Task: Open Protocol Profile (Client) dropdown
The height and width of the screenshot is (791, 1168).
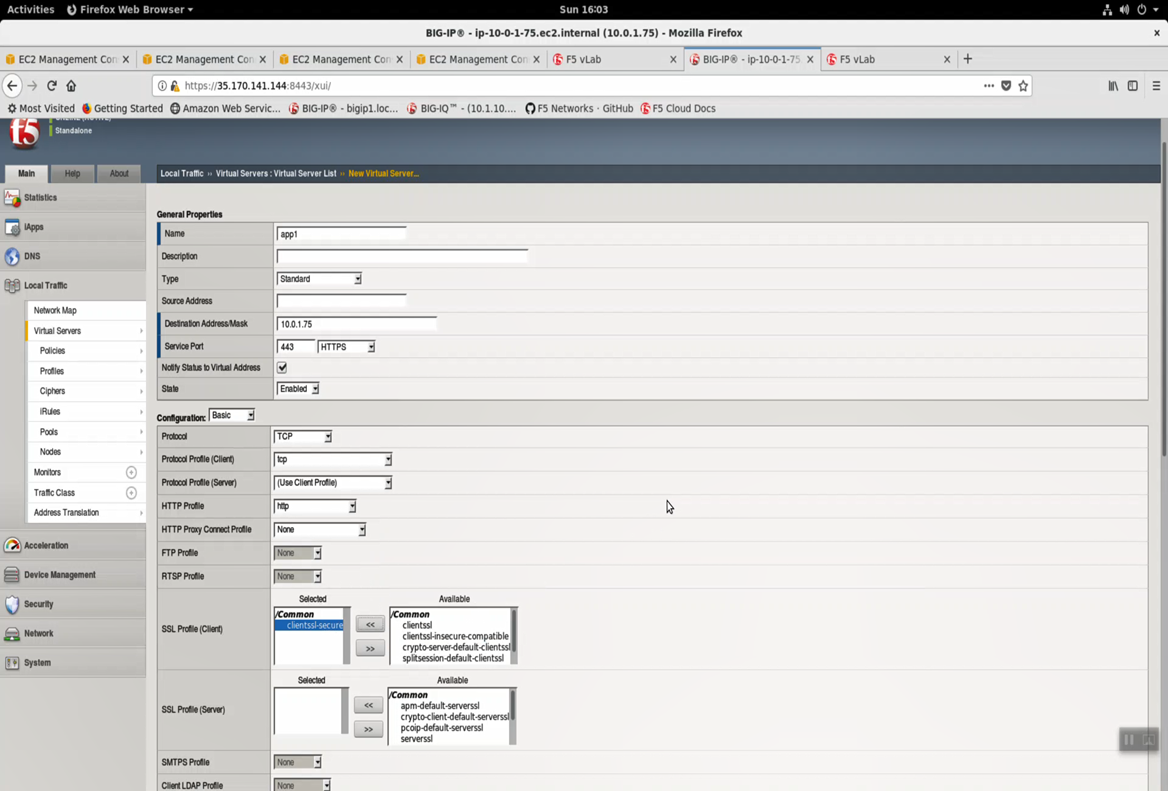Action: click(x=332, y=460)
